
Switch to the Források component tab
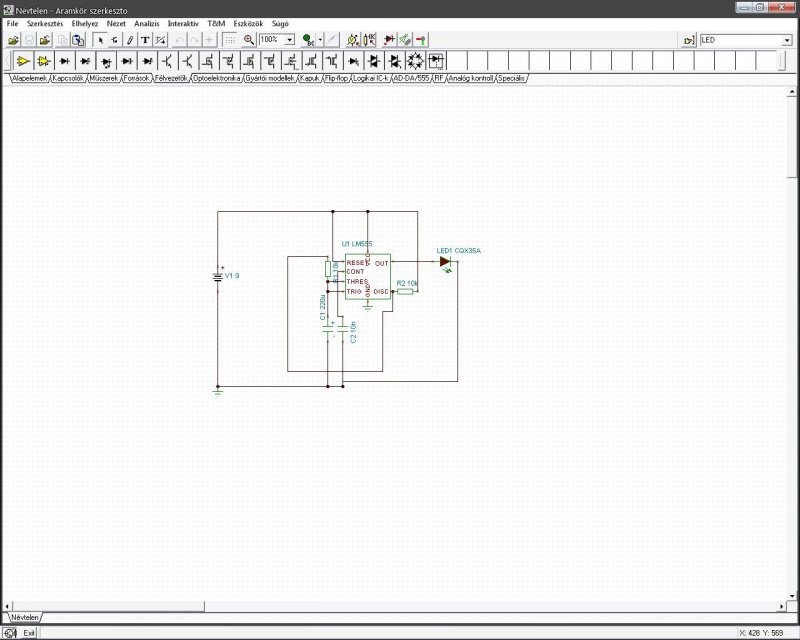tap(136, 78)
